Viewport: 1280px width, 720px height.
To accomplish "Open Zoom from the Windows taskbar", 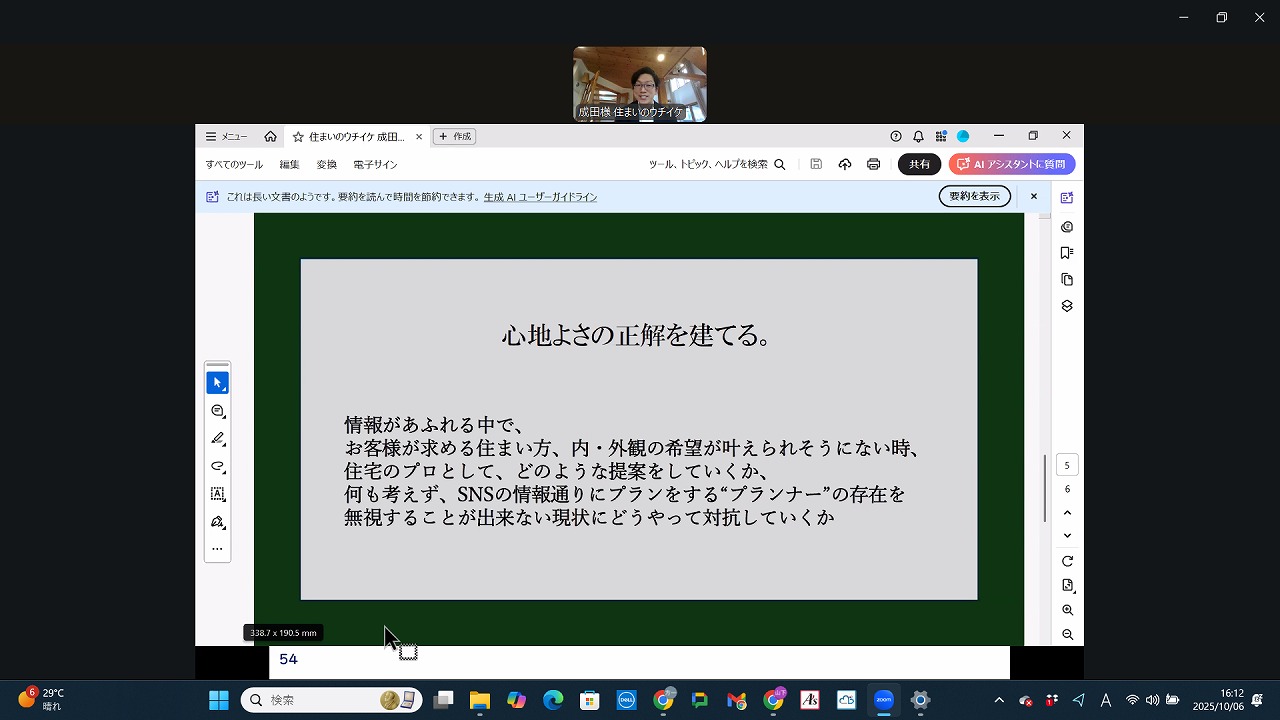I will 883,700.
